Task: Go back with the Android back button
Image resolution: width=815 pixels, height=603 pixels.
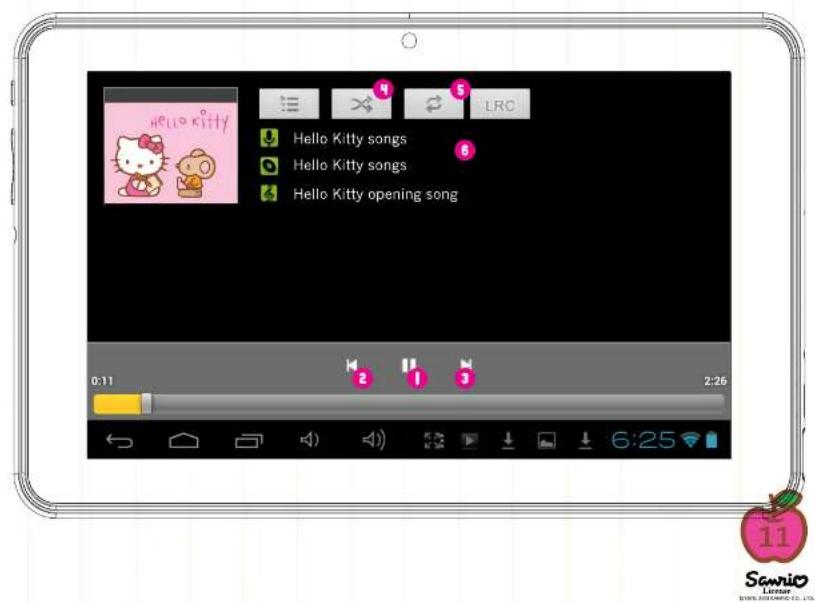Action: [120, 441]
